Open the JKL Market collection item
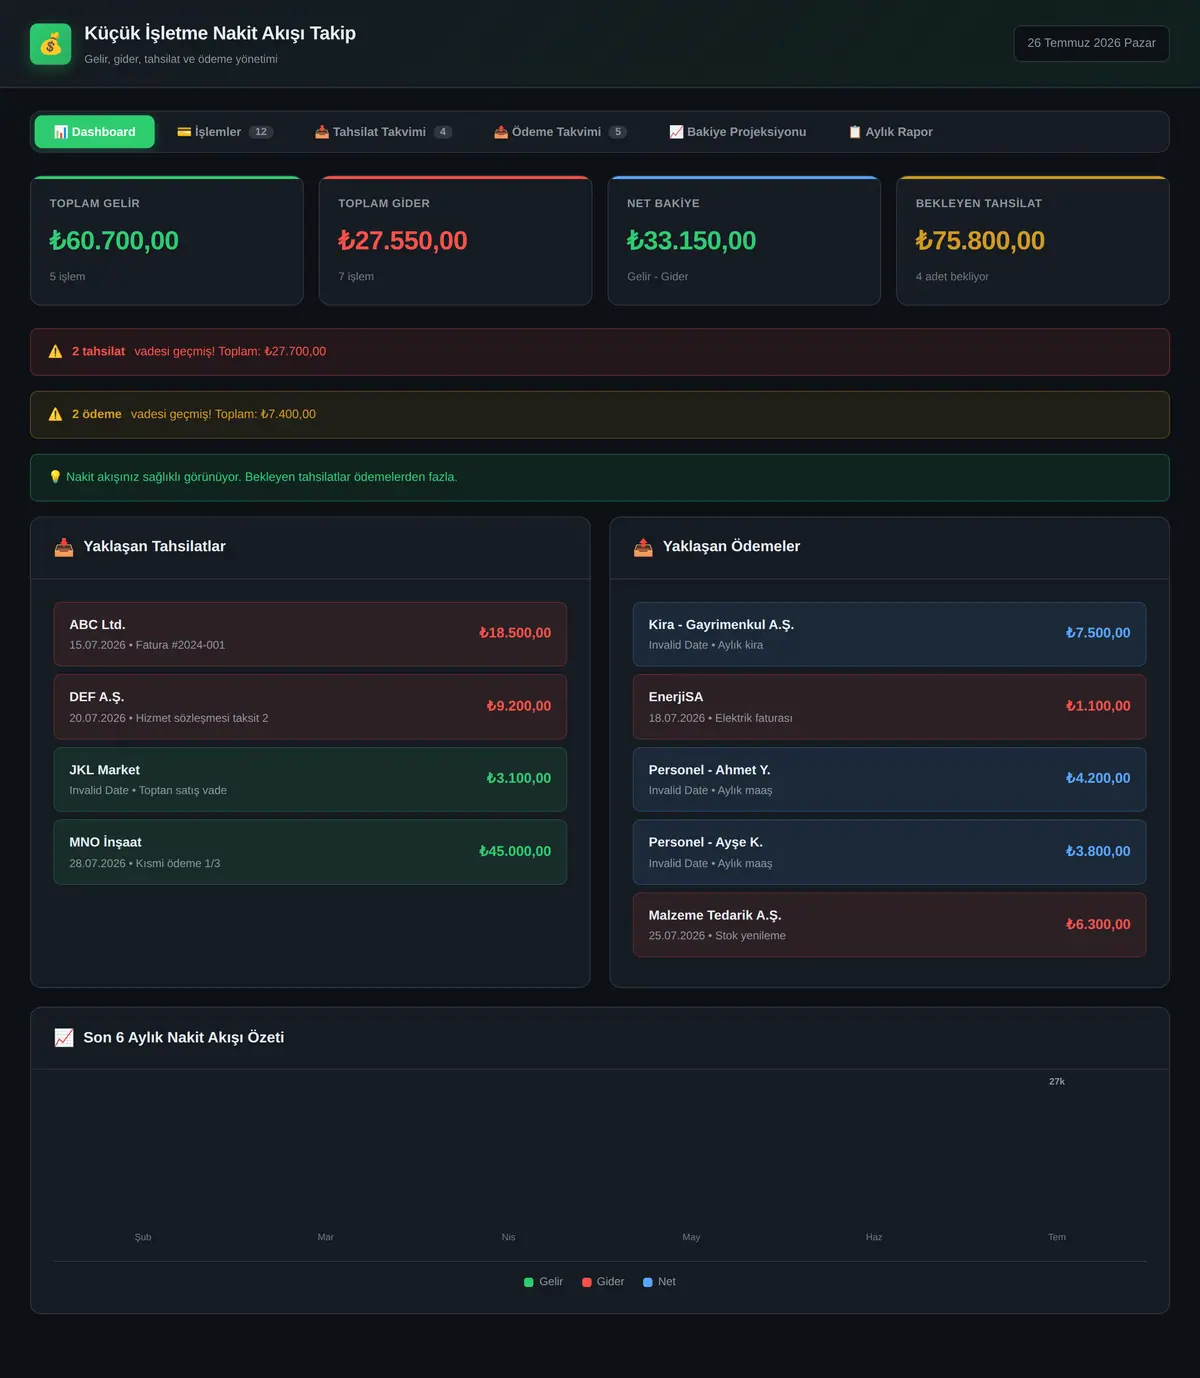1200x1378 pixels. tap(310, 780)
